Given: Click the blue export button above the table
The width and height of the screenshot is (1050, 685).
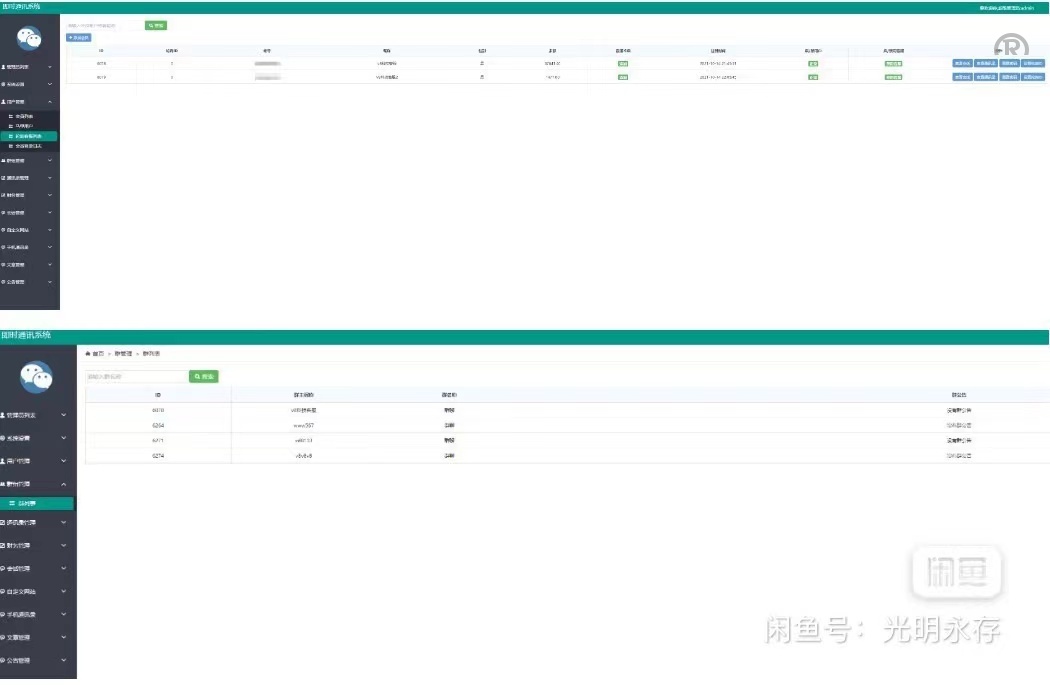Looking at the screenshot, I should (x=78, y=37).
